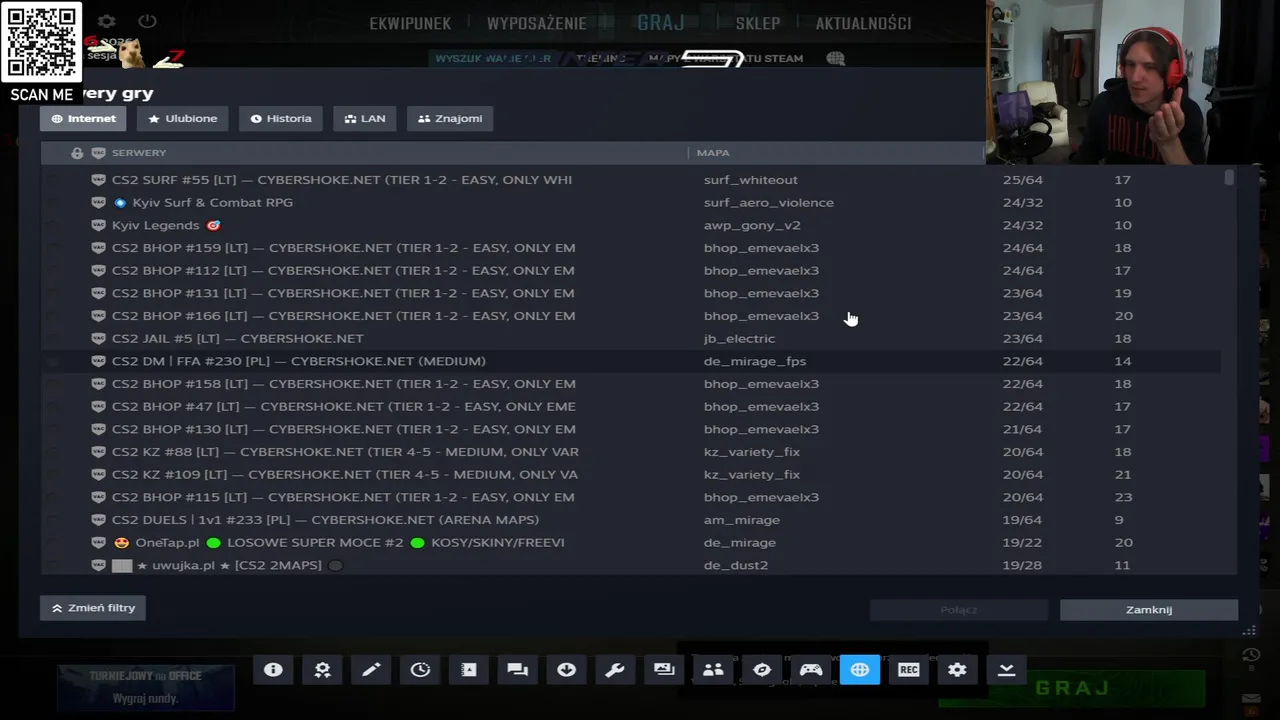This screenshot has width=1280, height=720.
Task: Click the clock icon in the overlay toolbar
Action: coord(420,670)
